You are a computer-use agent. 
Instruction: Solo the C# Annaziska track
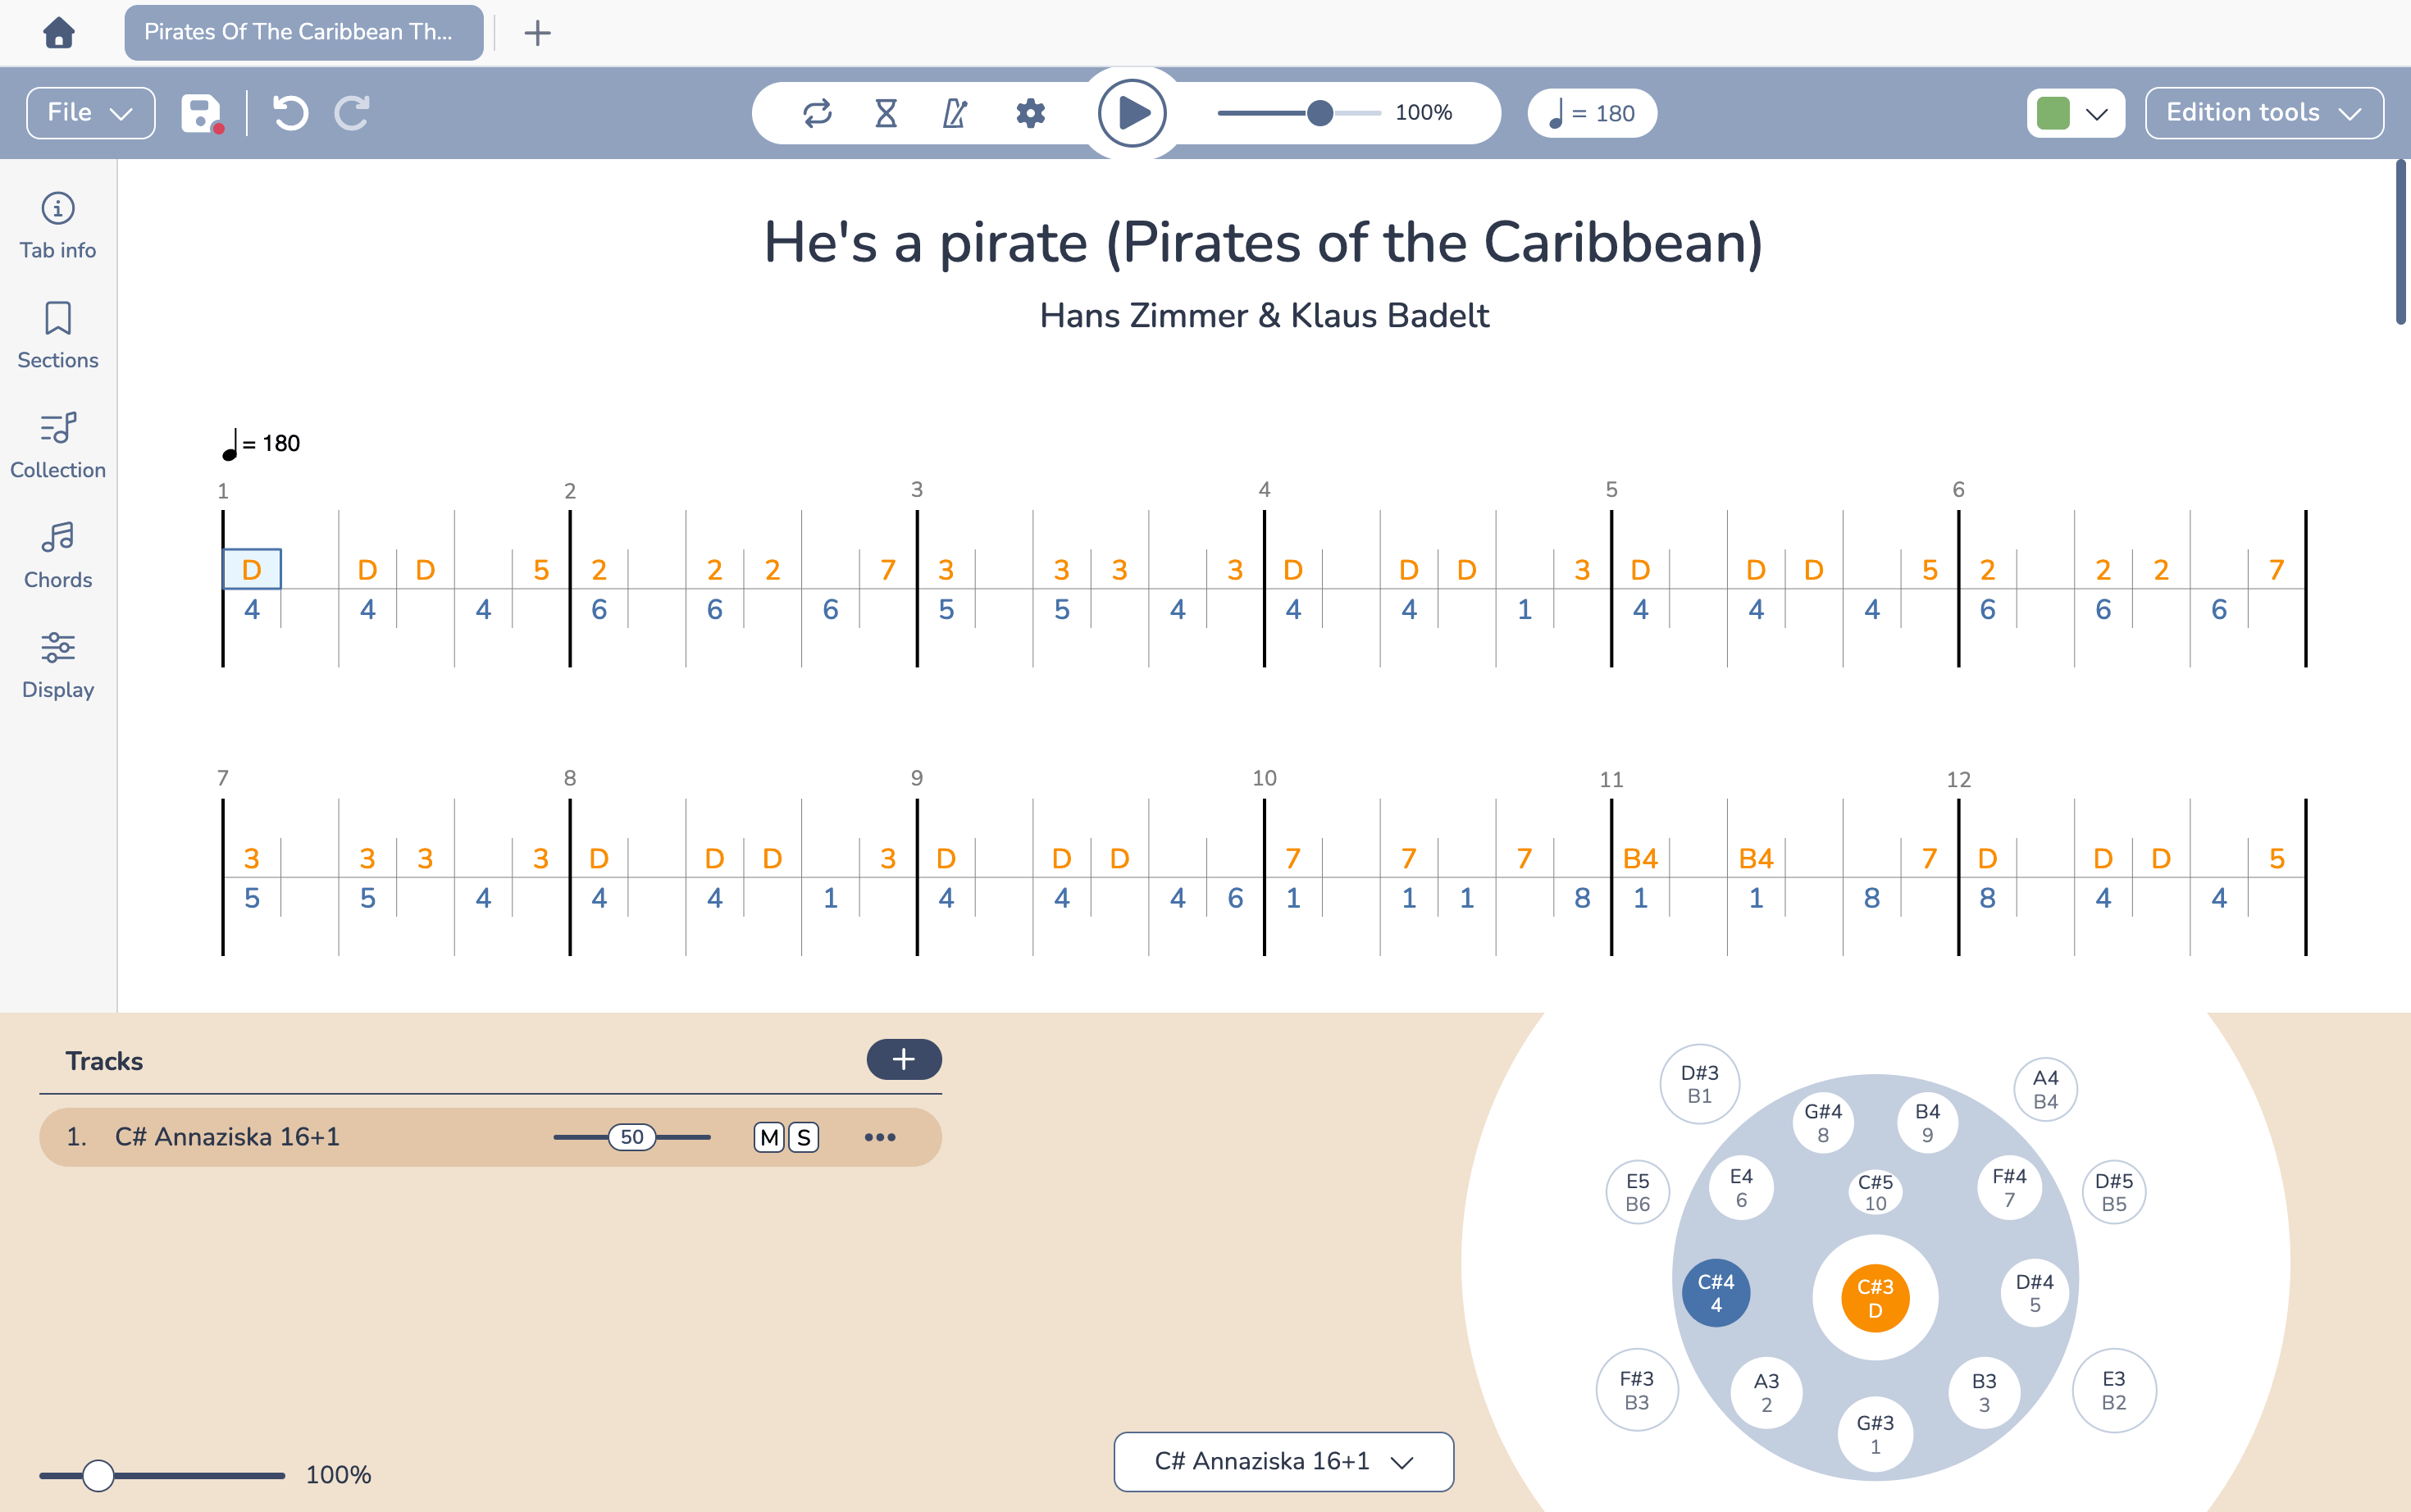(804, 1137)
